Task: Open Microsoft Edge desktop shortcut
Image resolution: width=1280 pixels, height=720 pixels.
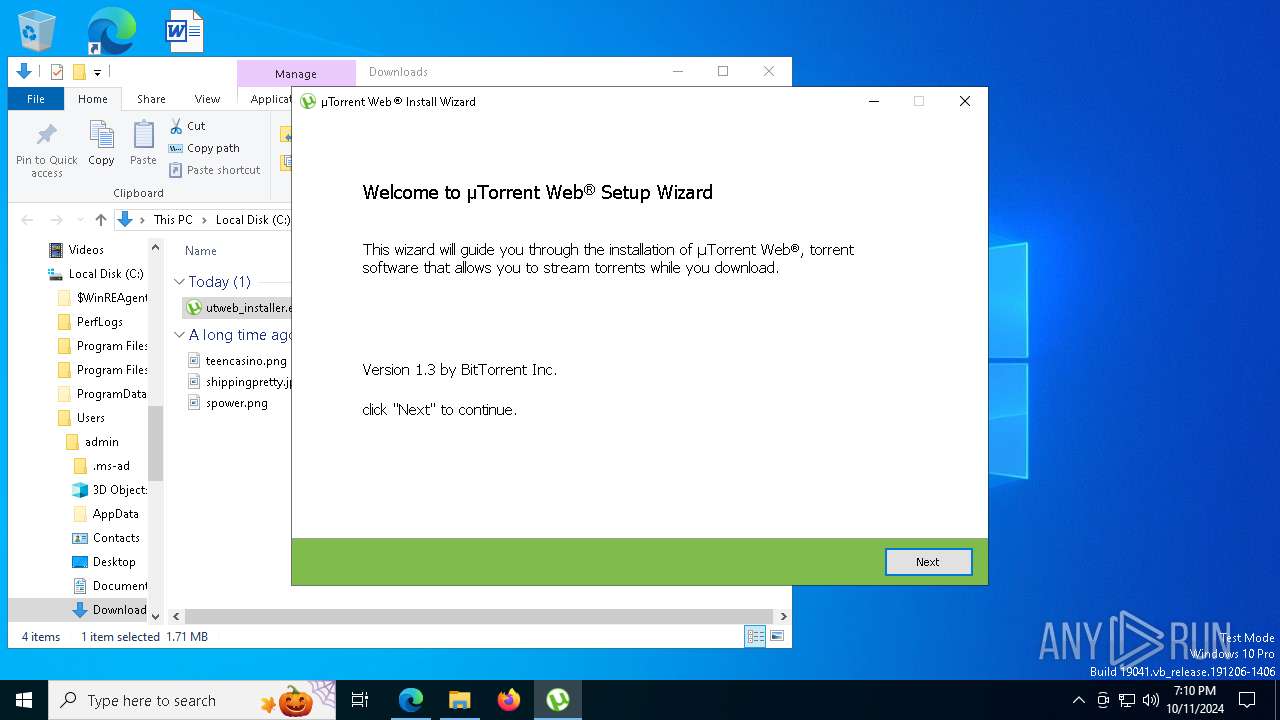Action: tap(110, 31)
